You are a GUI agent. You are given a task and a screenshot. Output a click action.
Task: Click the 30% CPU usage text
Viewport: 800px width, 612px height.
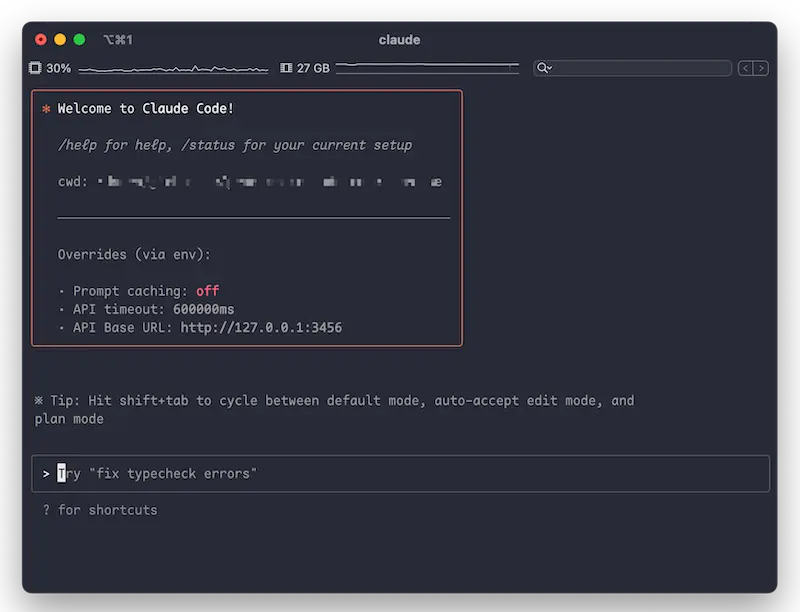tap(59, 68)
